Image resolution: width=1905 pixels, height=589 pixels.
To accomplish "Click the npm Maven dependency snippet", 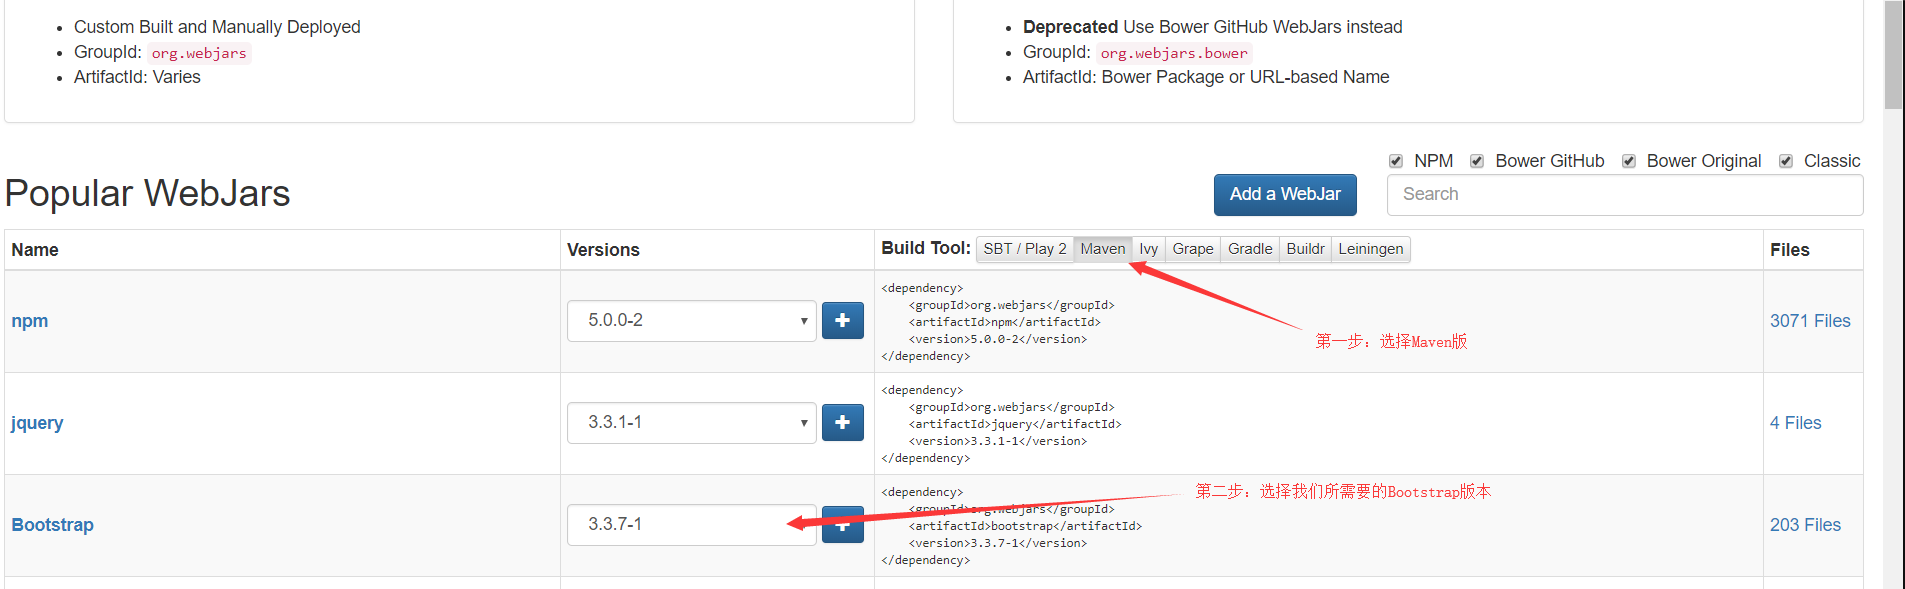I will 998,322.
